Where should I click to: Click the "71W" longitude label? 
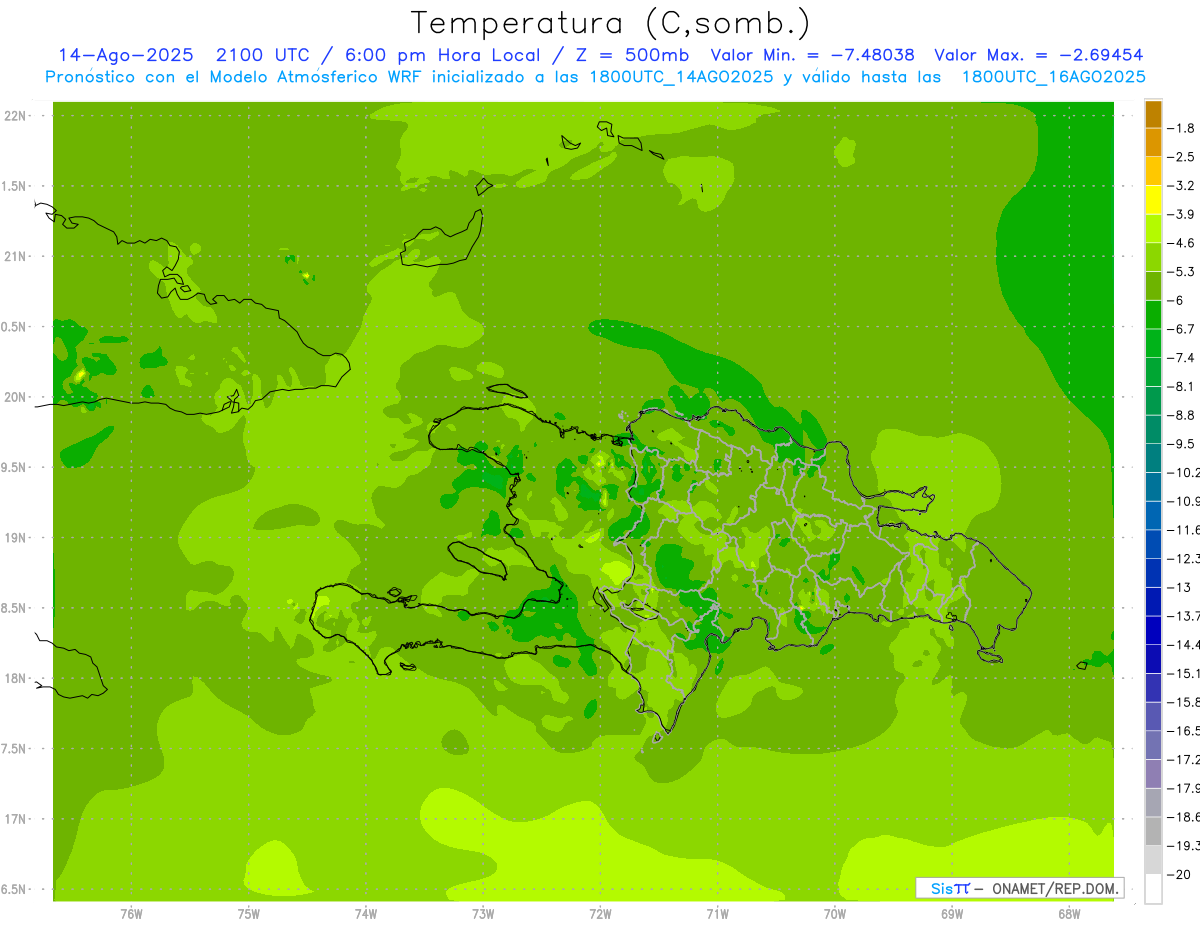click(717, 914)
